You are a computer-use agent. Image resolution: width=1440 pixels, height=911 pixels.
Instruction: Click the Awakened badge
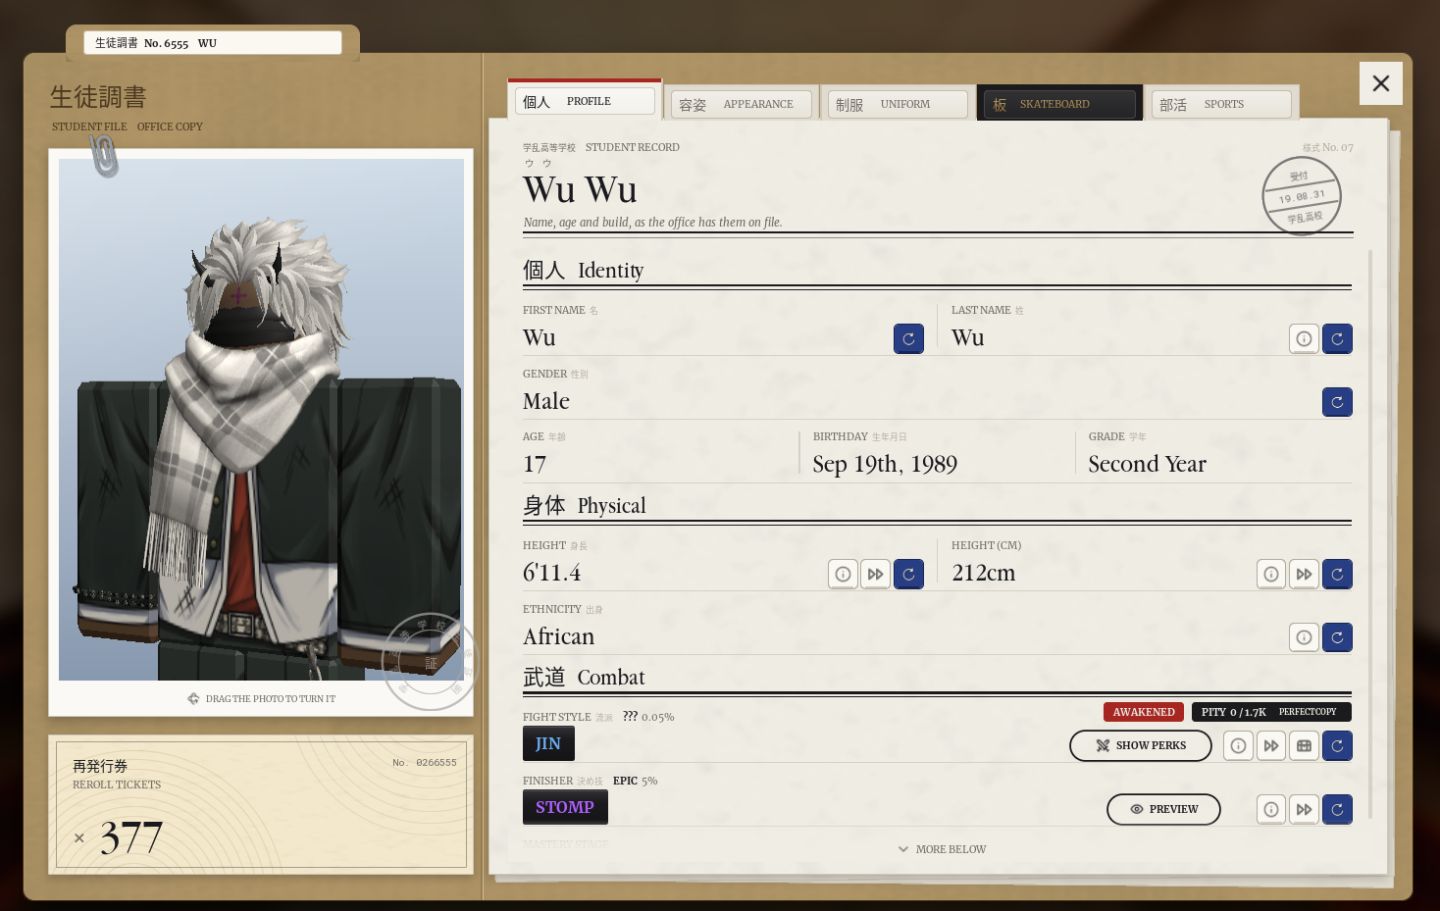1144,712
